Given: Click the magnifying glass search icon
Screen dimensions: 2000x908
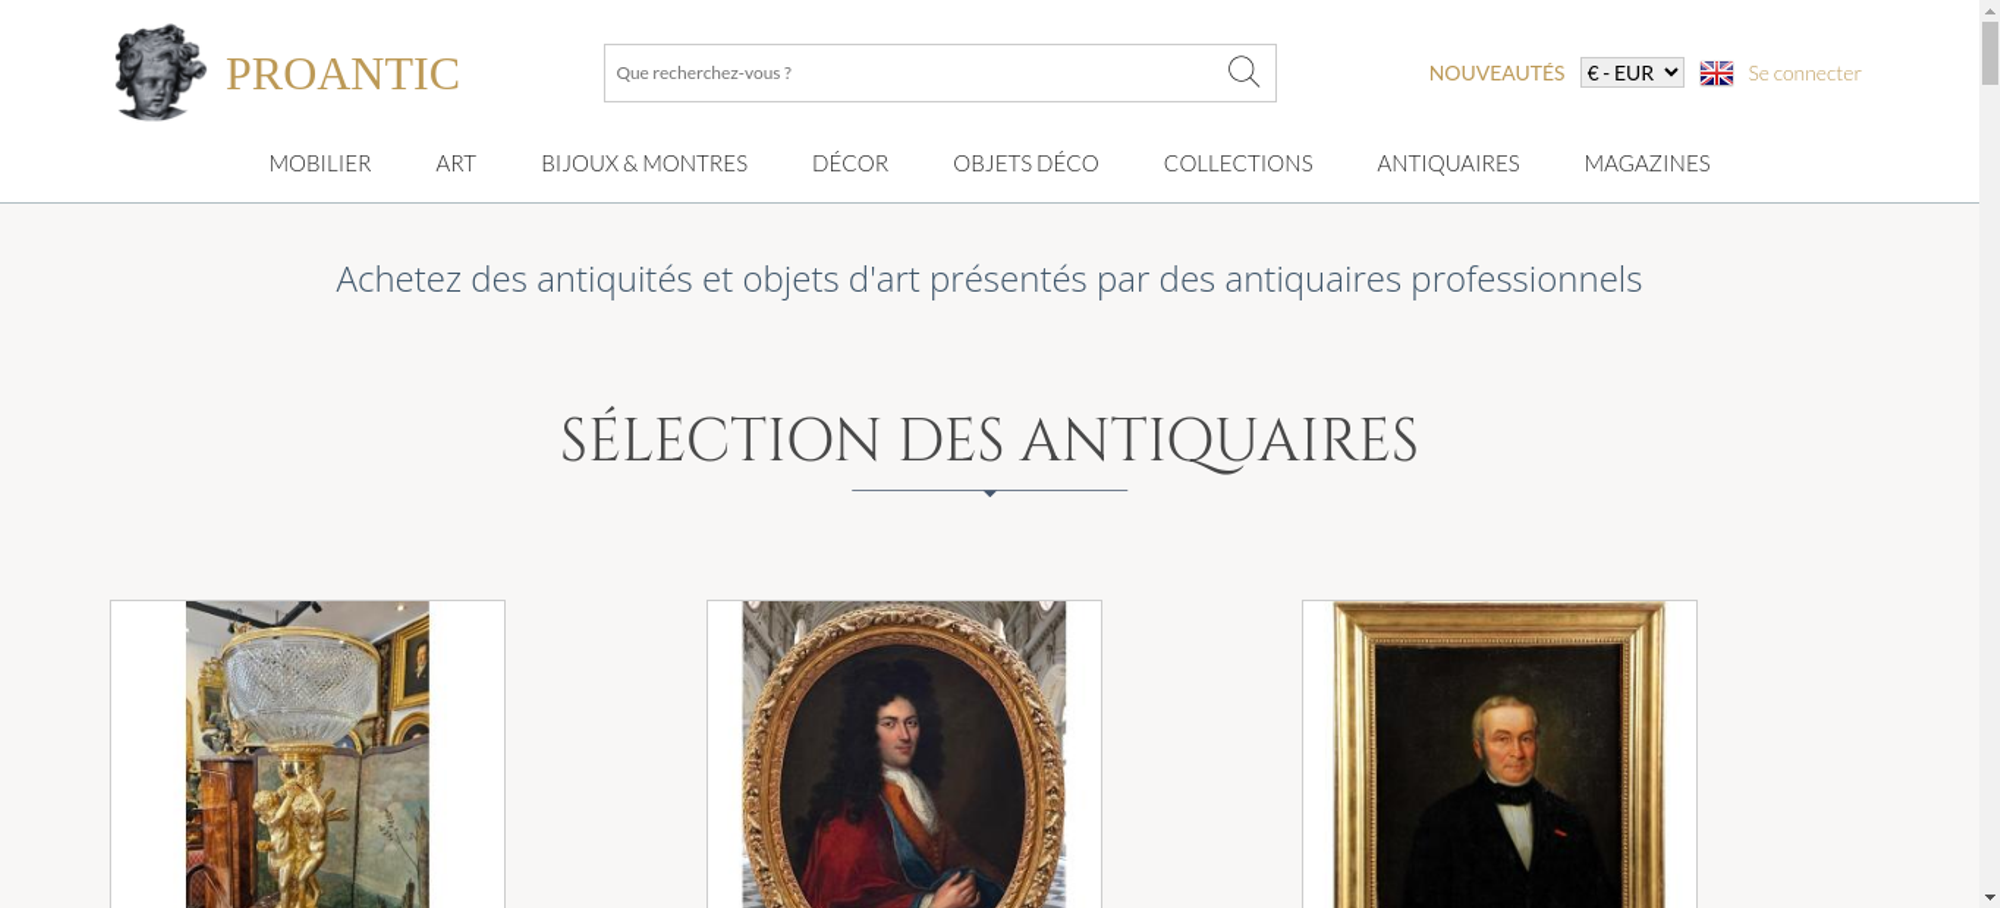Looking at the screenshot, I should [x=1243, y=72].
